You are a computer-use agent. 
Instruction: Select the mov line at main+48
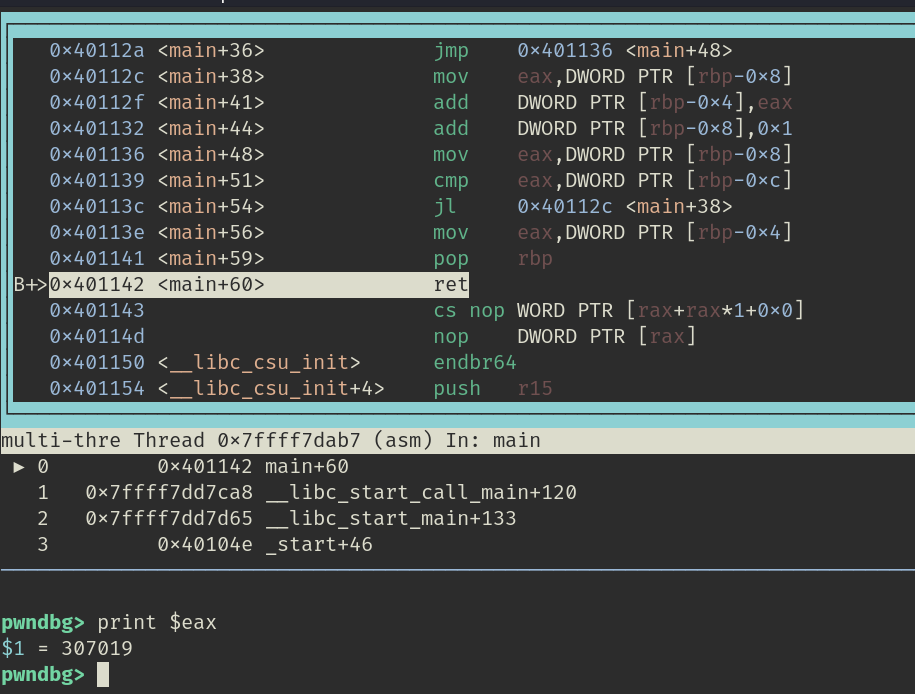[421, 155]
